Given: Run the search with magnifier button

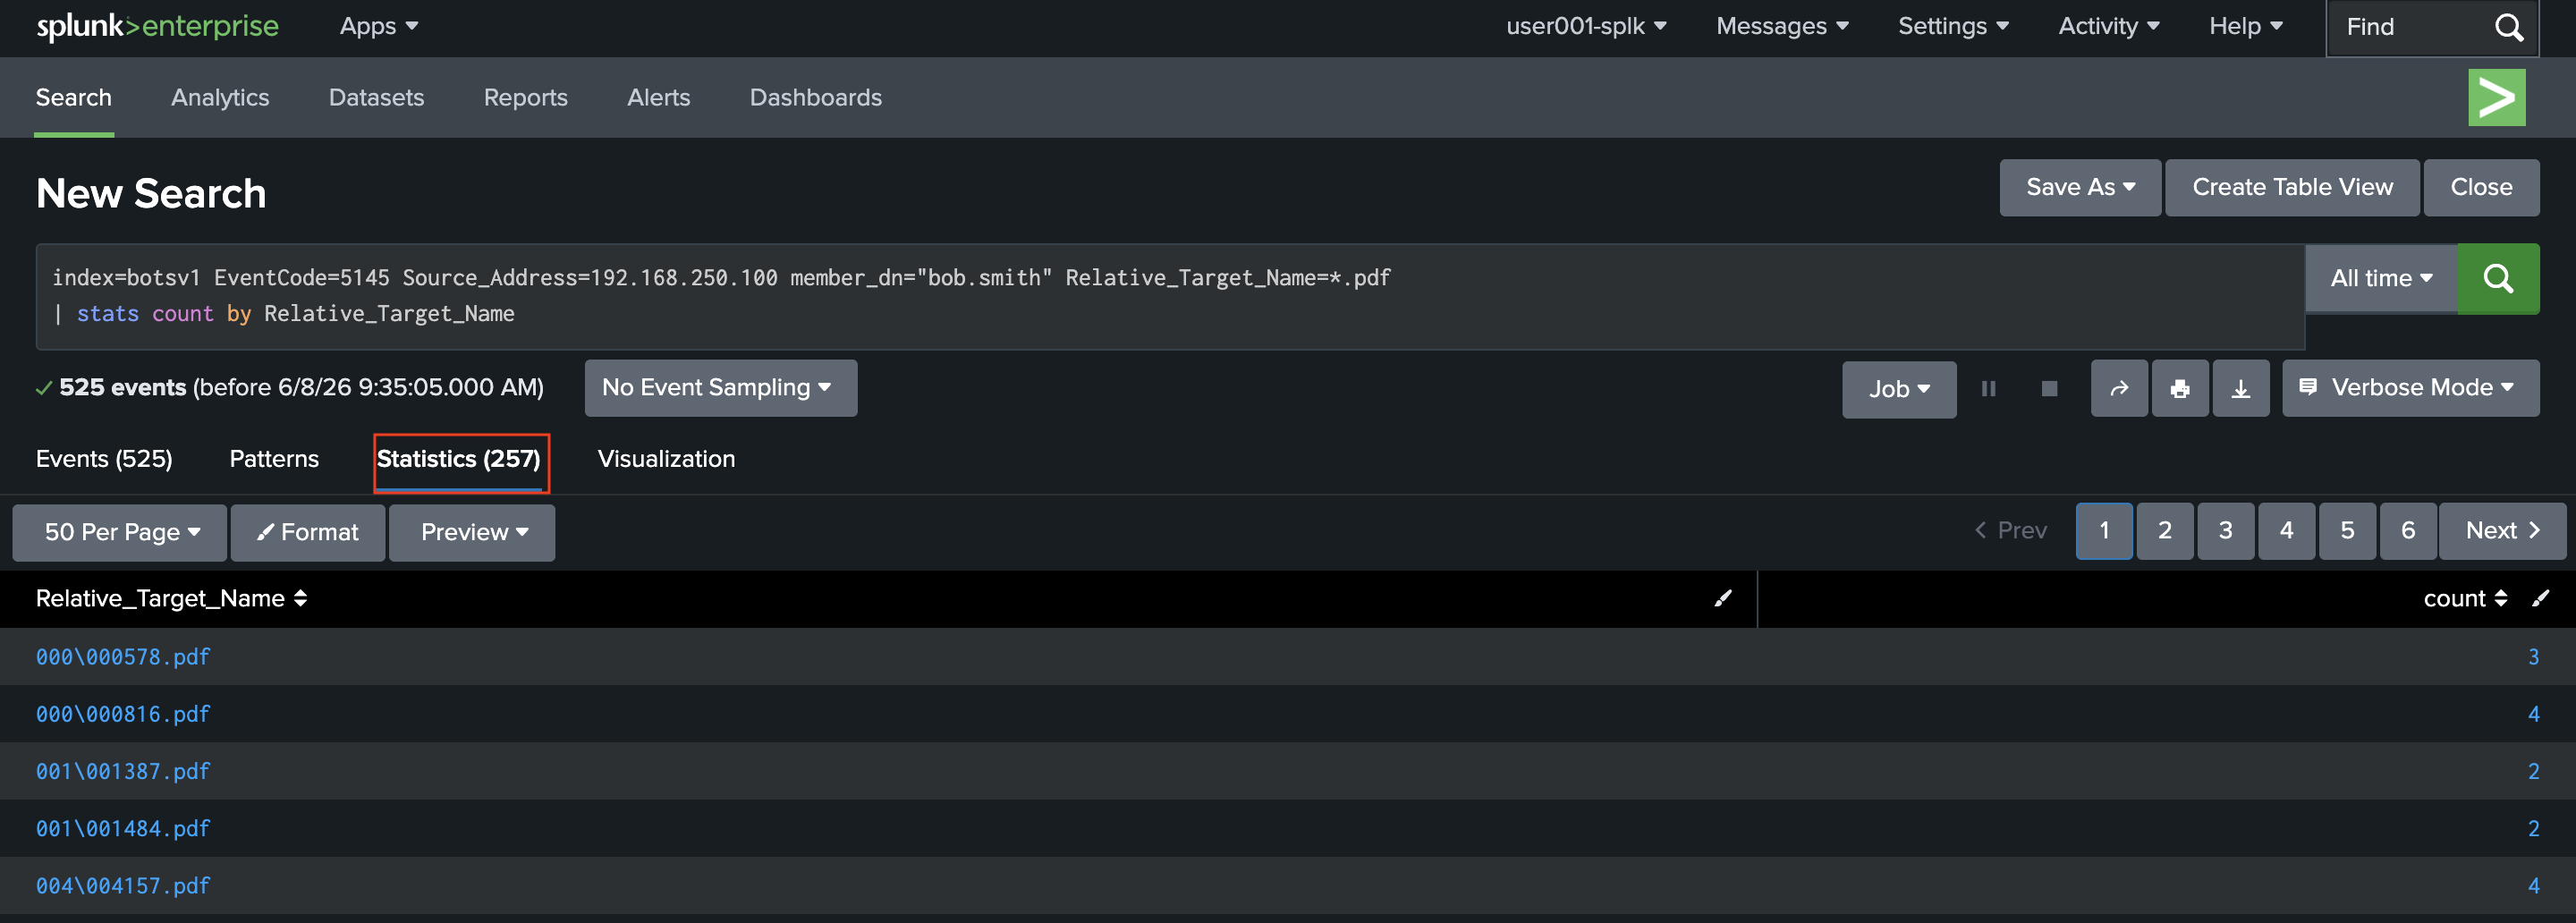Looking at the screenshot, I should 2498,278.
